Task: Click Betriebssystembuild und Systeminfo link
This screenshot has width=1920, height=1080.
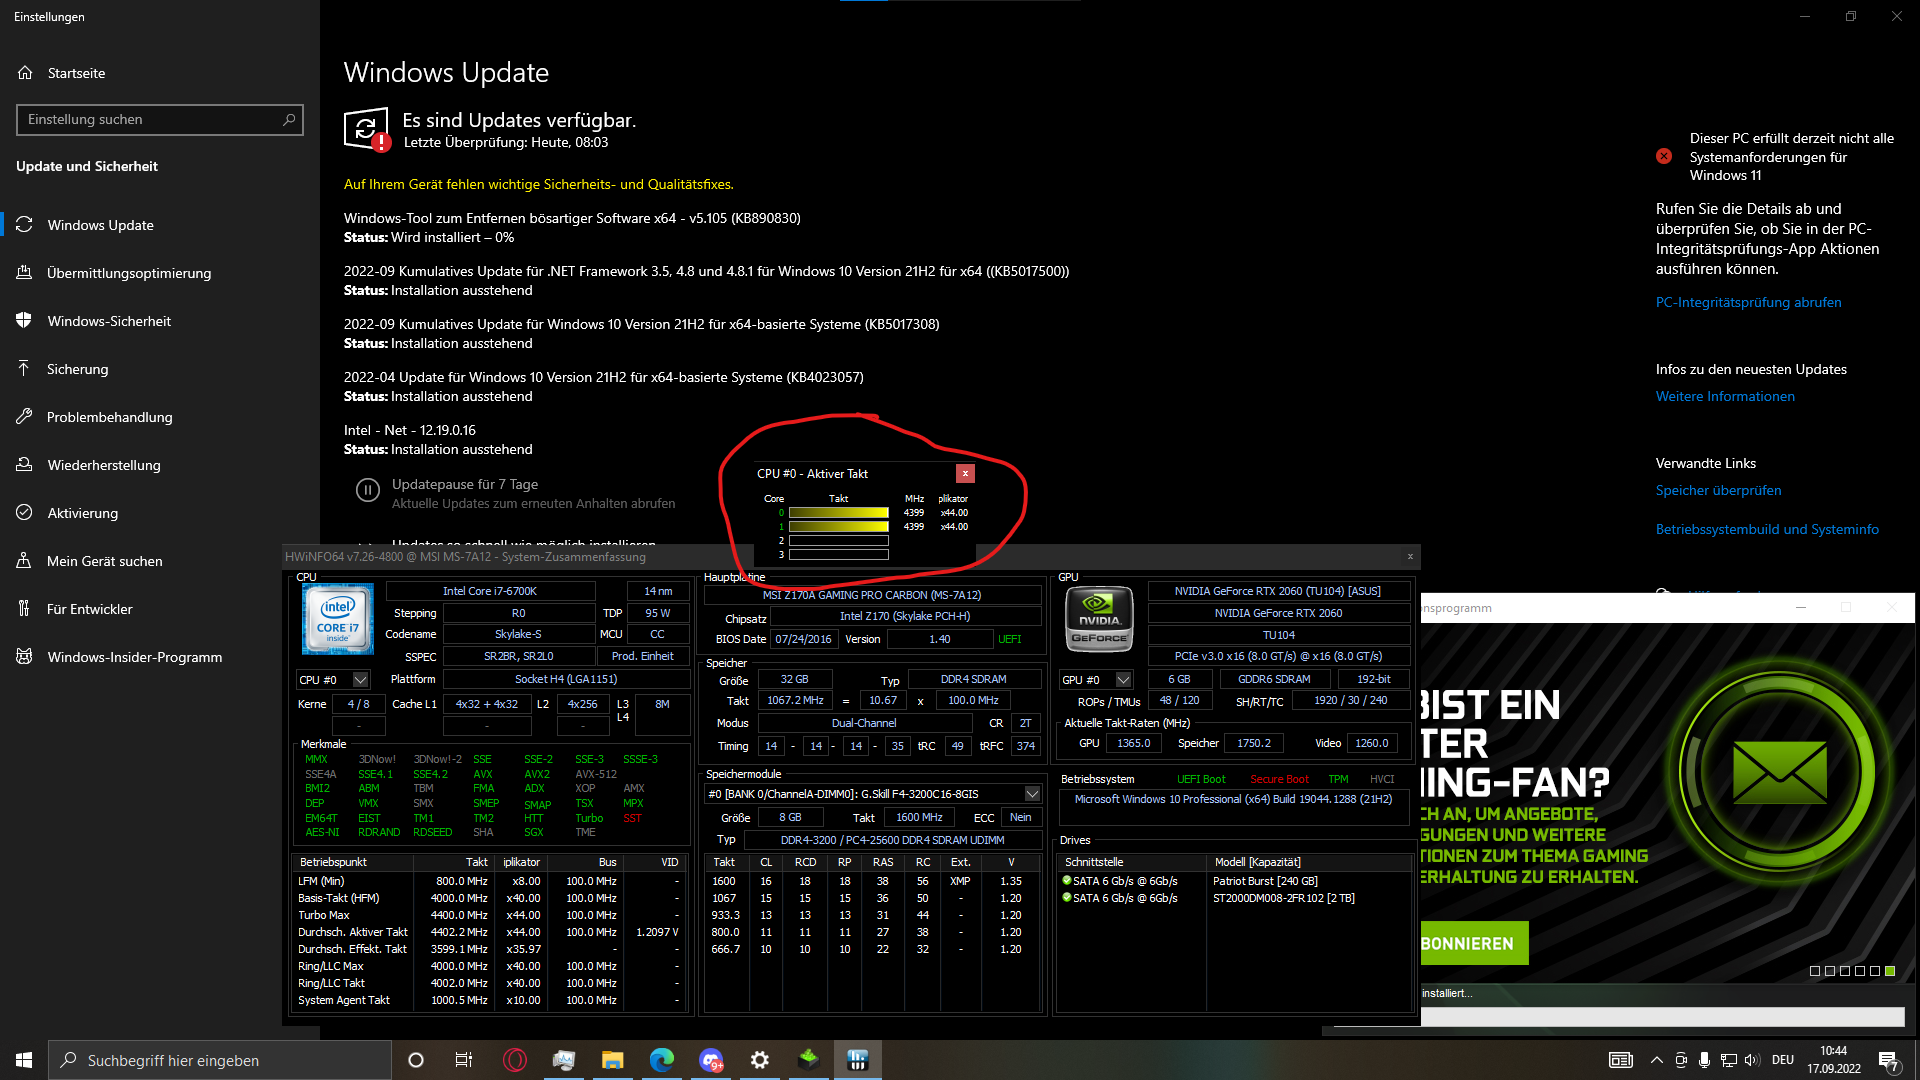Action: point(1767,529)
